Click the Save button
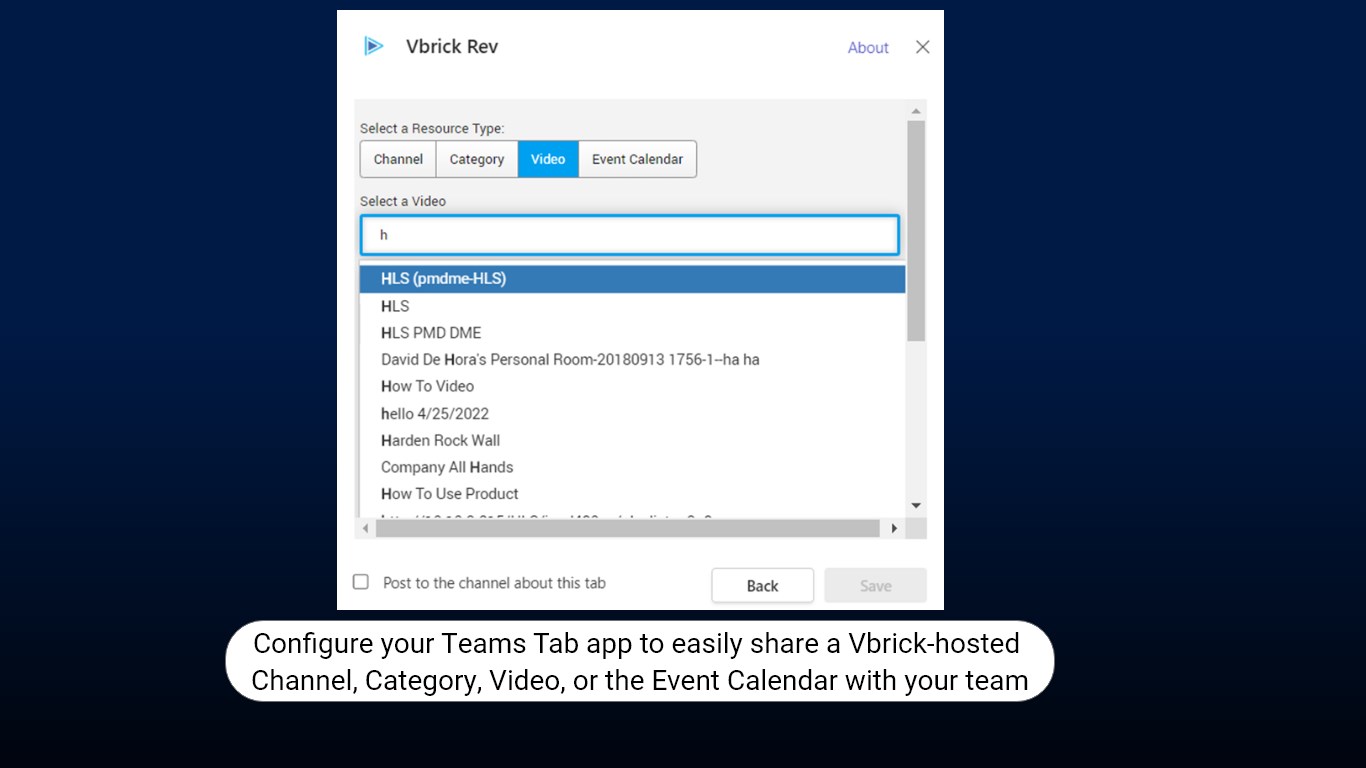 tap(875, 586)
